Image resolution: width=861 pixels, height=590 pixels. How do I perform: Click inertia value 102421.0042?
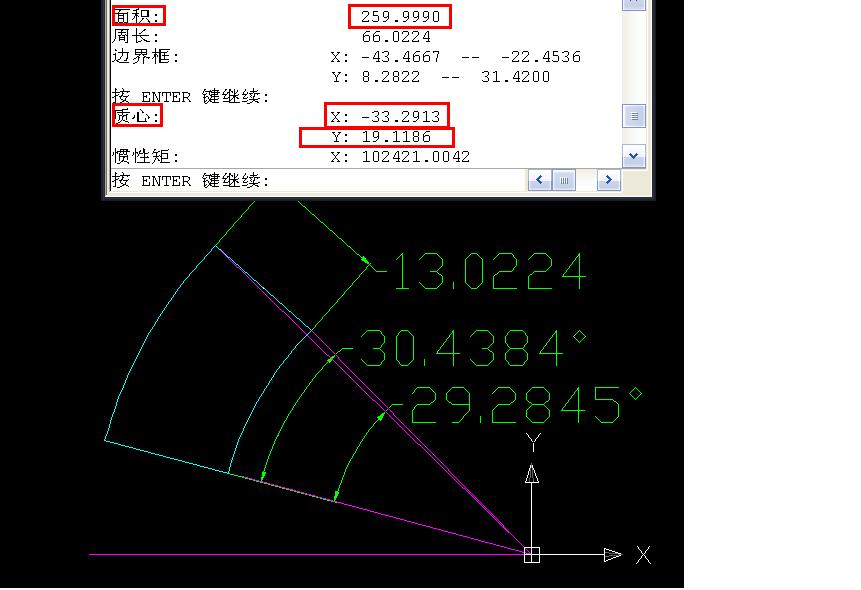click(416, 157)
